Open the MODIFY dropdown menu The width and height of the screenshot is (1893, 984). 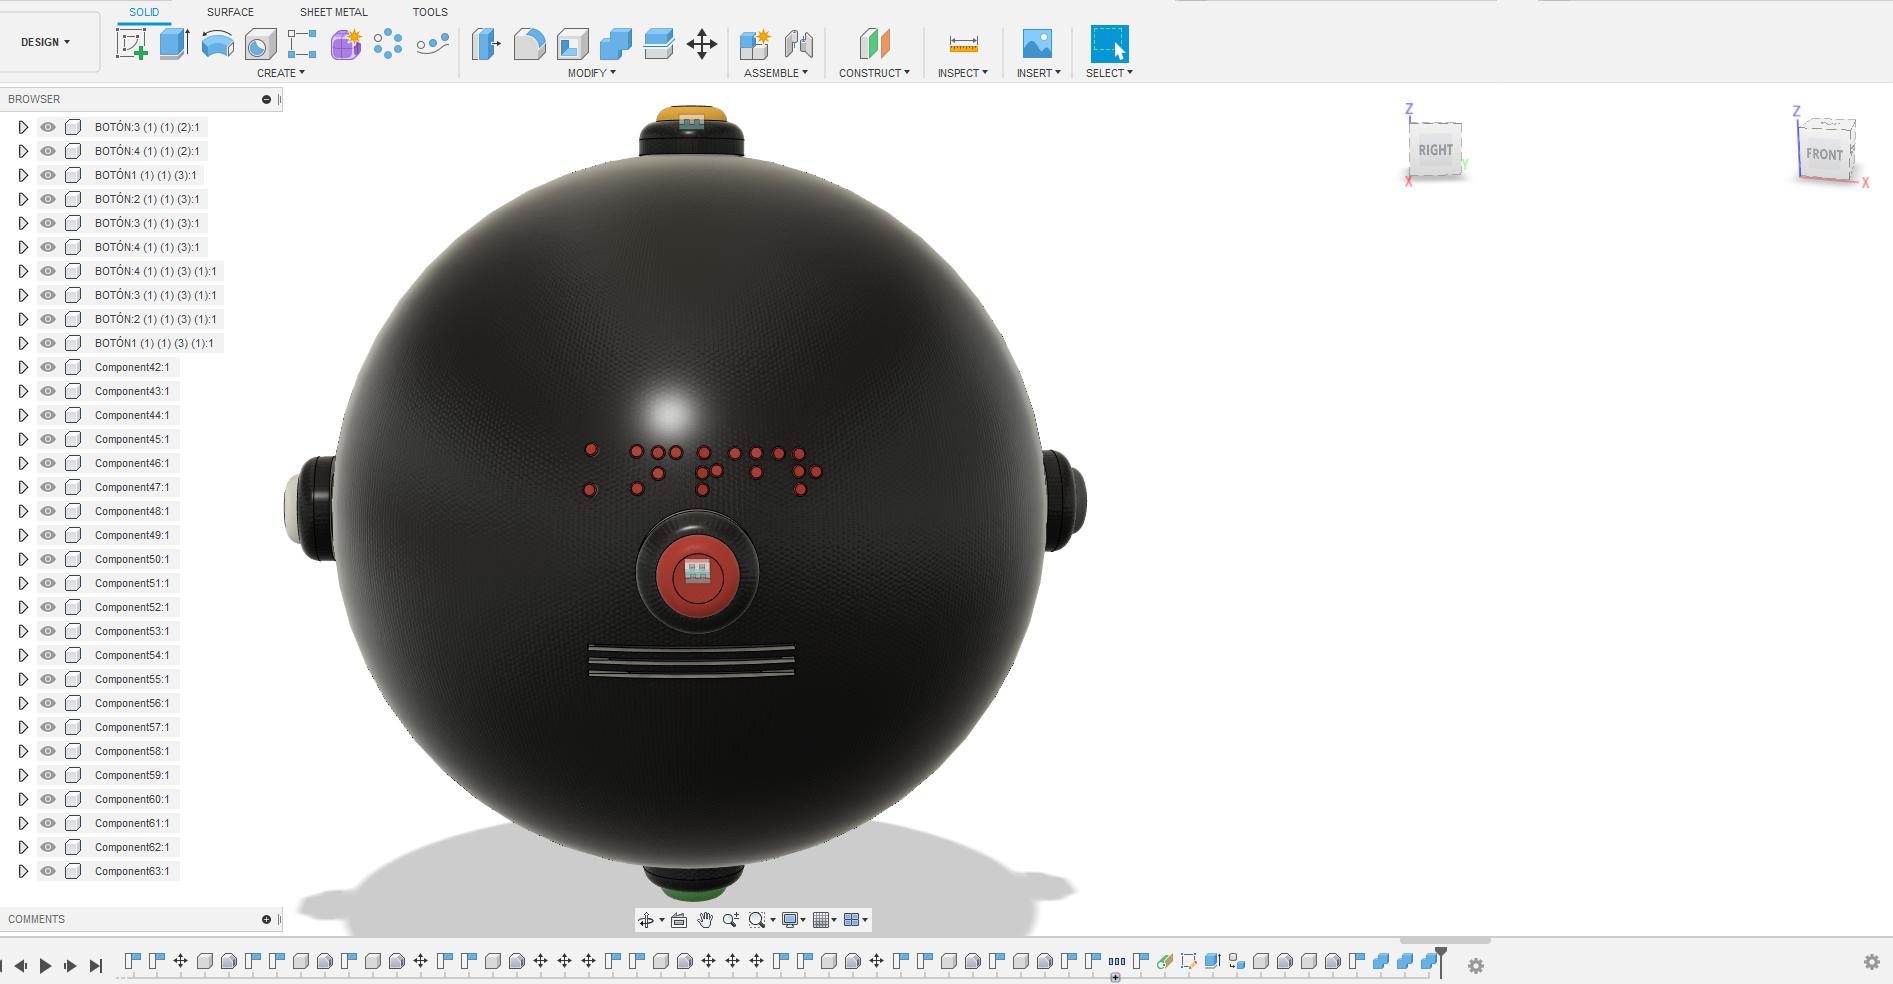point(592,73)
